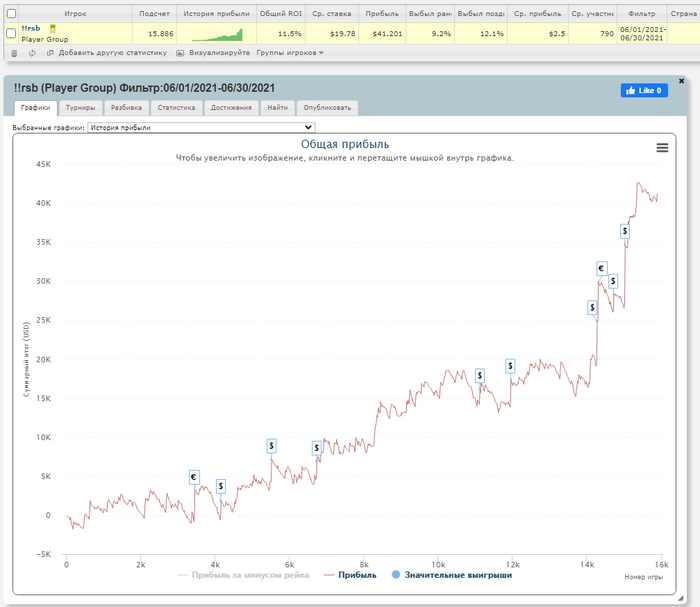
Task: Click the dollar win marker just below the euro marker at 30K
Action: pos(613,281)
